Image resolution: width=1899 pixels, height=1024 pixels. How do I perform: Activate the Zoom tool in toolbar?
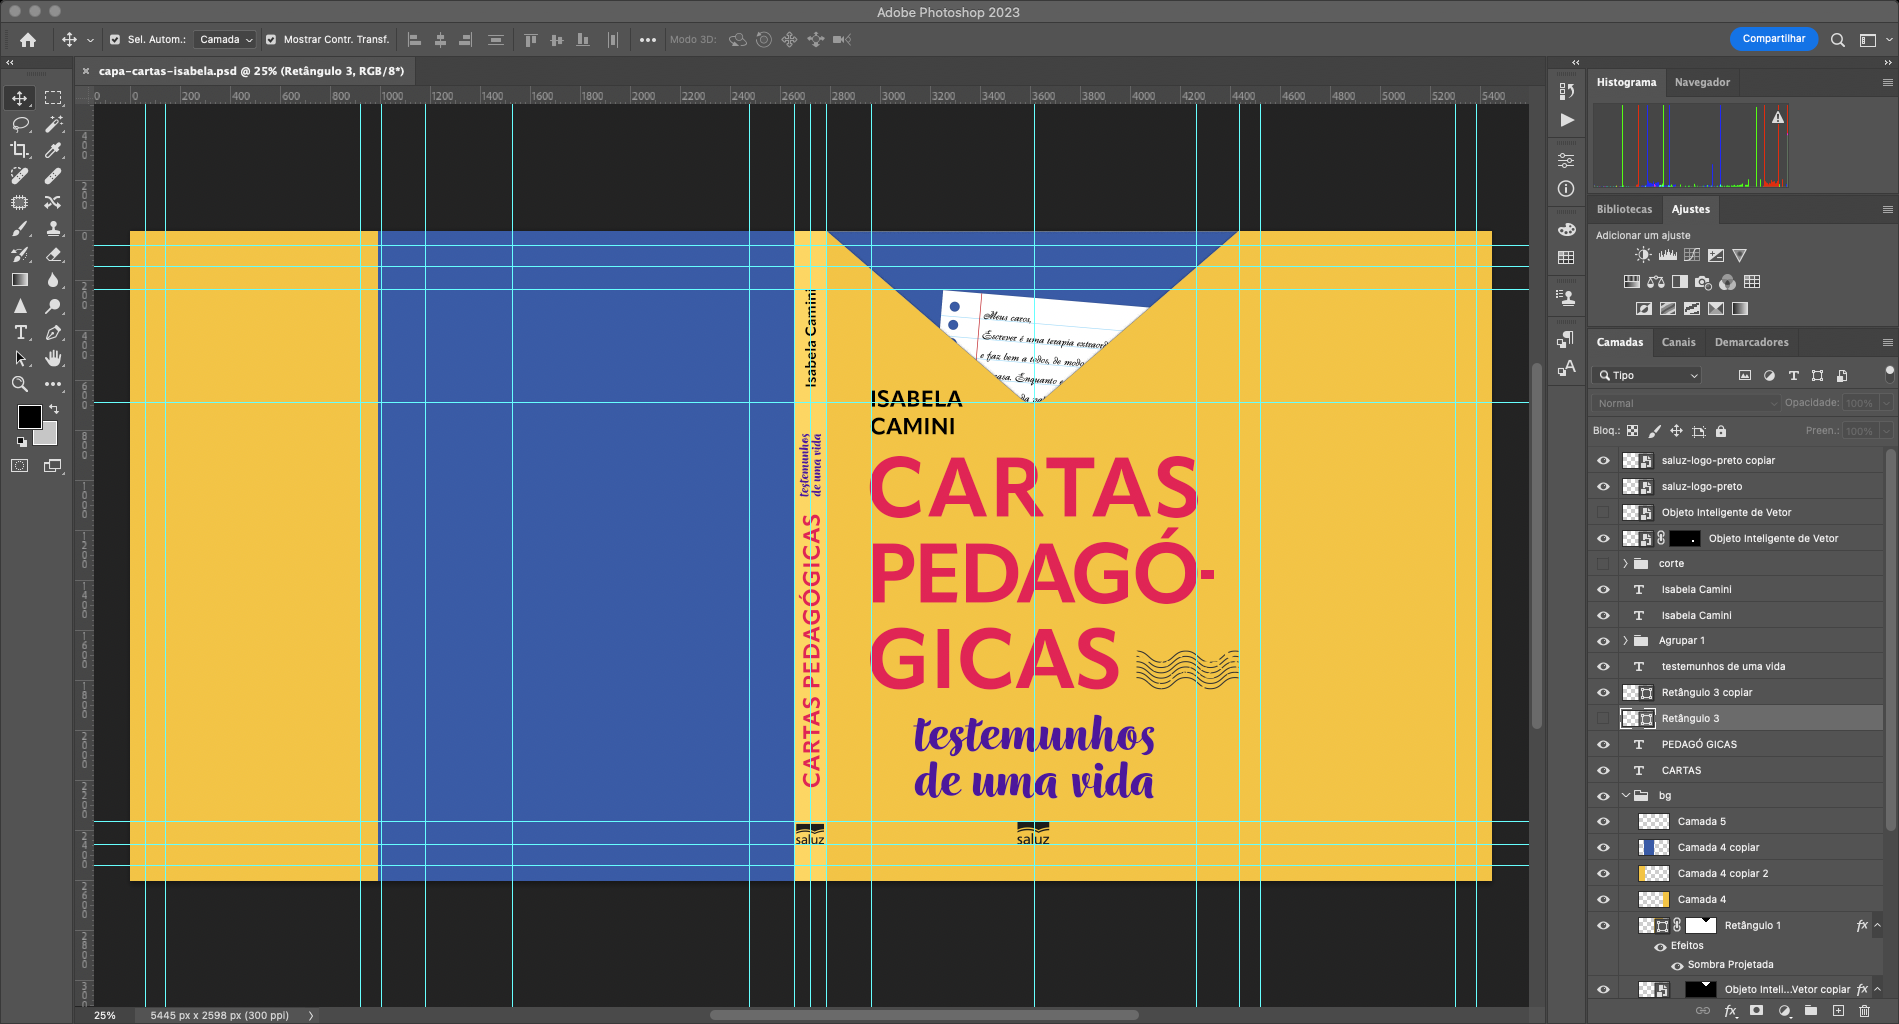[x=20, y=384]
